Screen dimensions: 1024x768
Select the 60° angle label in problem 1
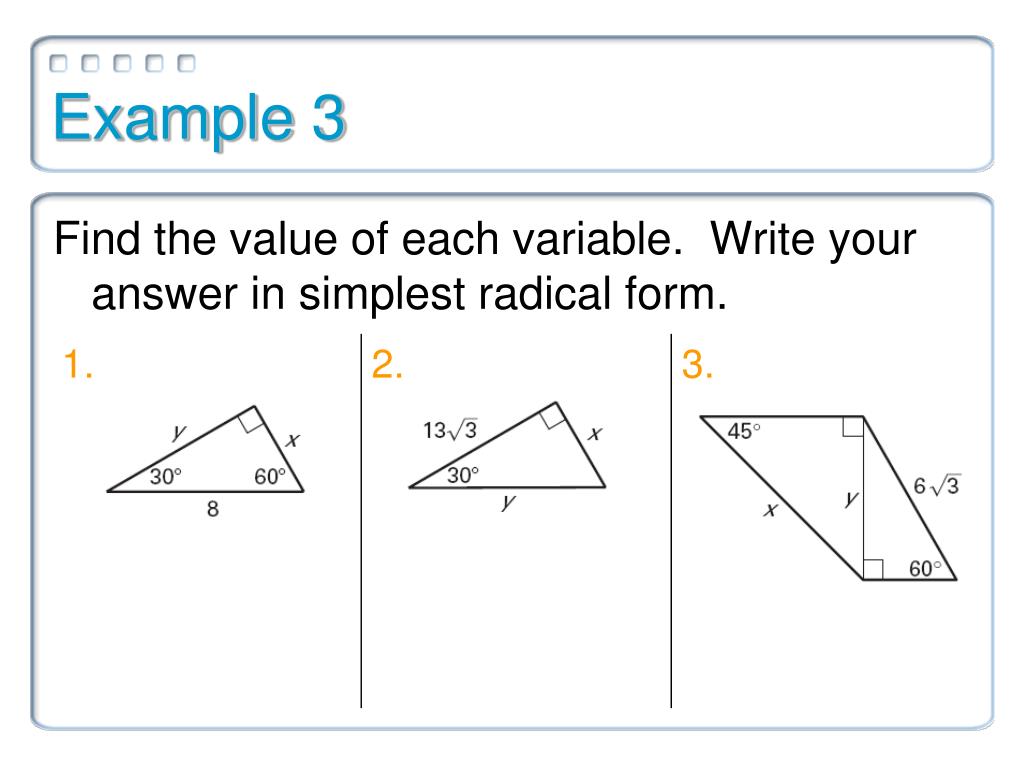point(270,476)
